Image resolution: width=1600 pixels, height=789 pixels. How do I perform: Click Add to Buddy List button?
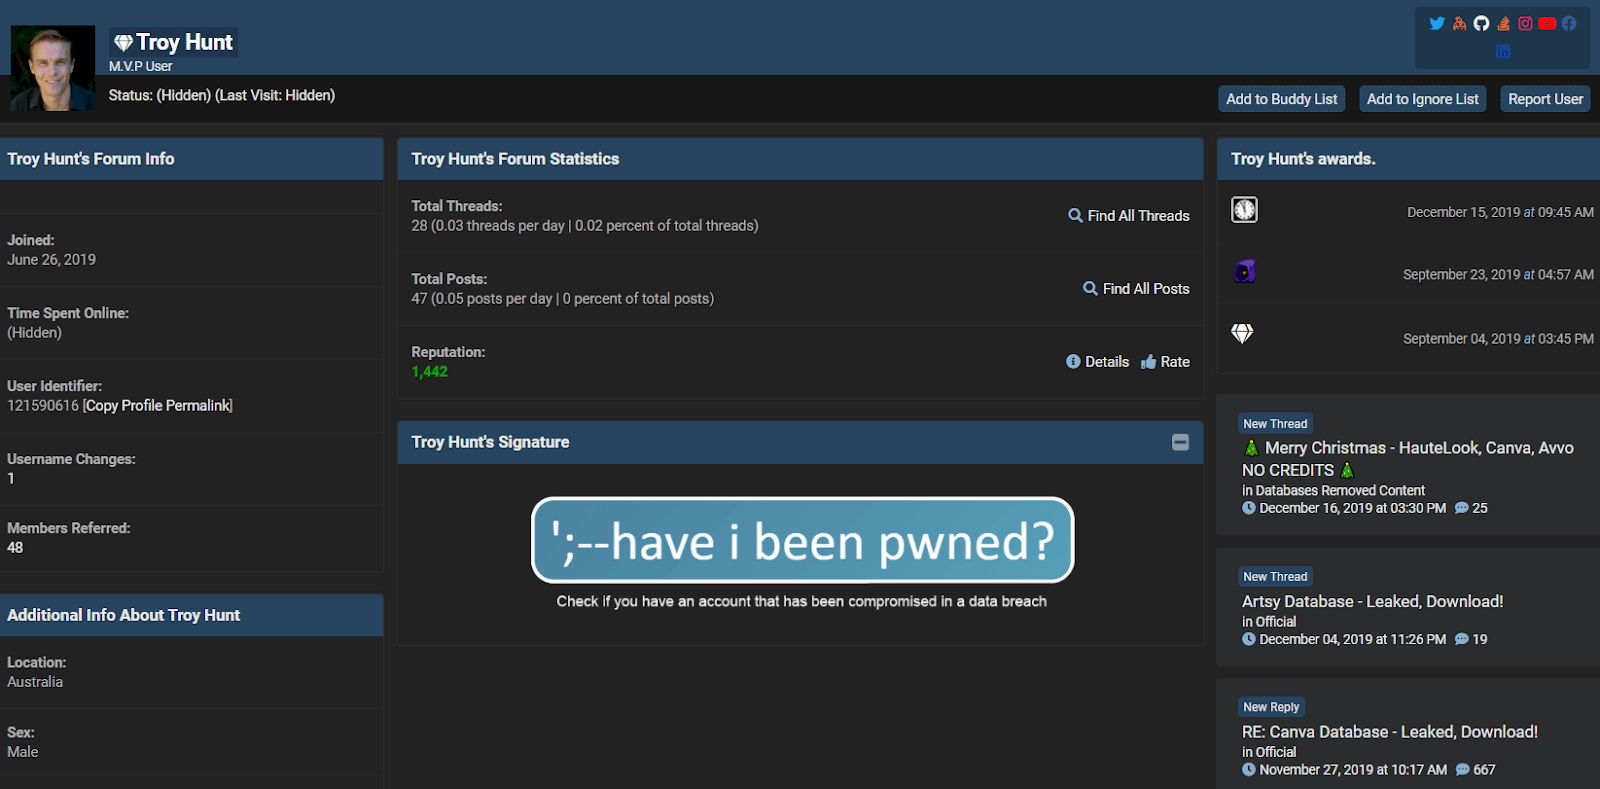click(x=1281, y=99)
